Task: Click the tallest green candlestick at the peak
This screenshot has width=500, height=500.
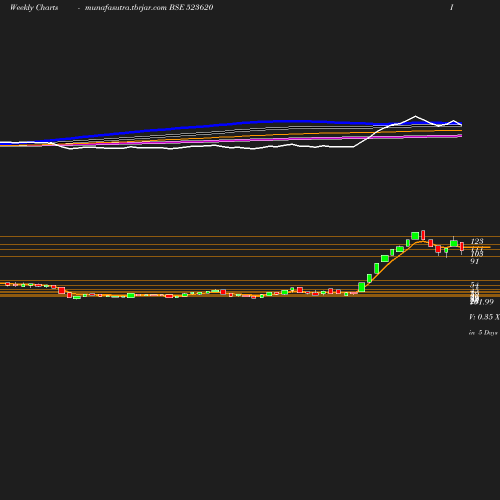Action: pyautogui.click(x=415, y=236)
